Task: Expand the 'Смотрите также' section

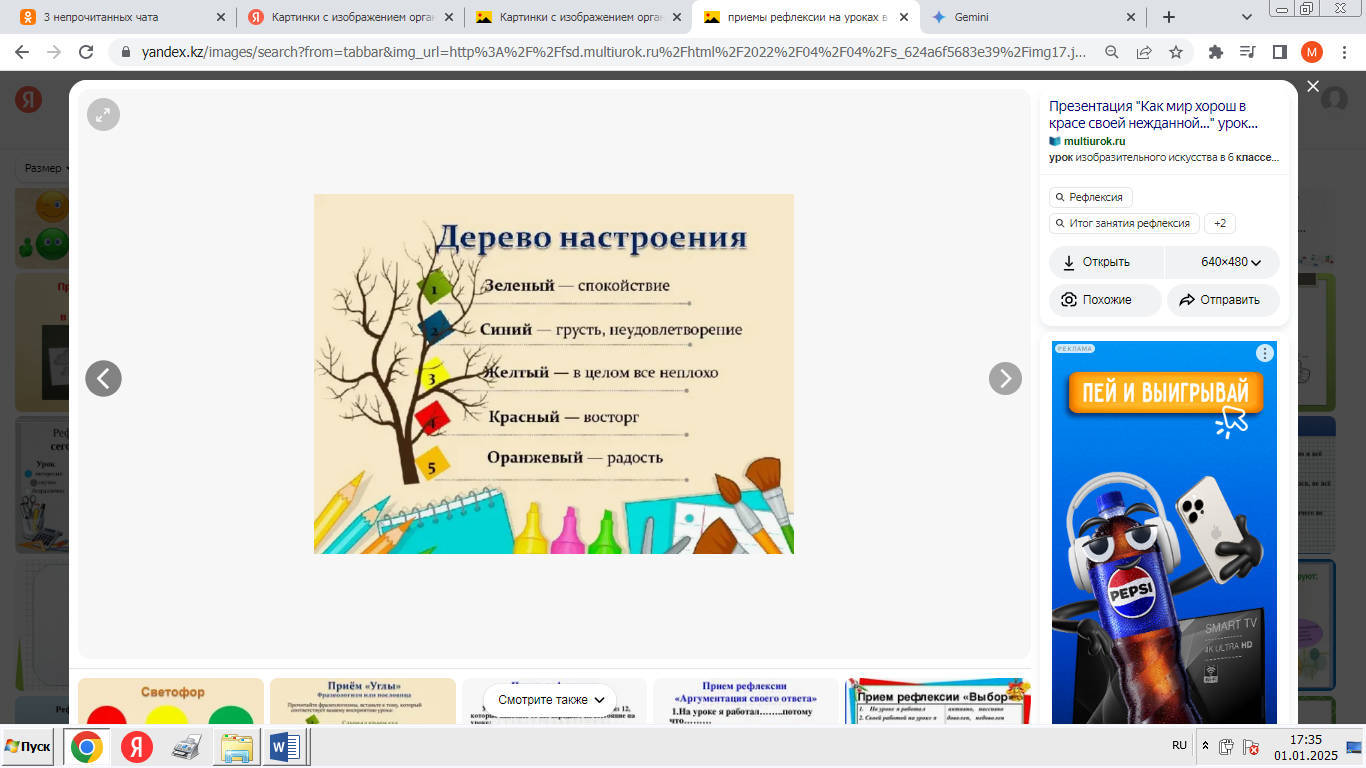Action: pos(550,699)
